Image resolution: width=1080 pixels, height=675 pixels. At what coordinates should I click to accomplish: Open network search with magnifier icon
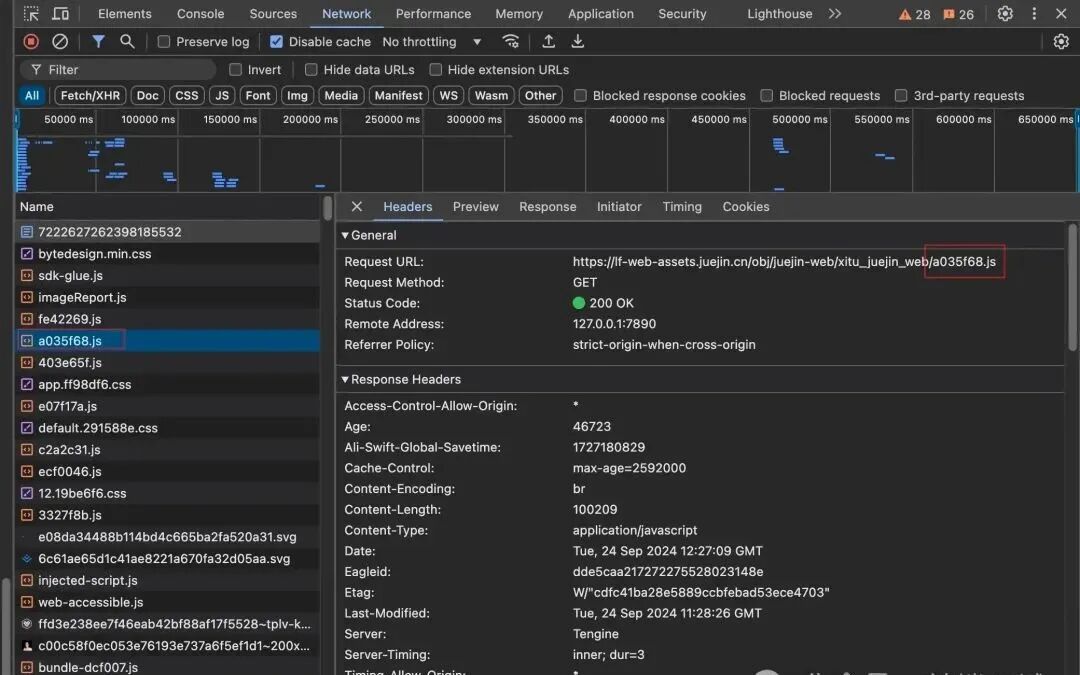pos(127,42)
